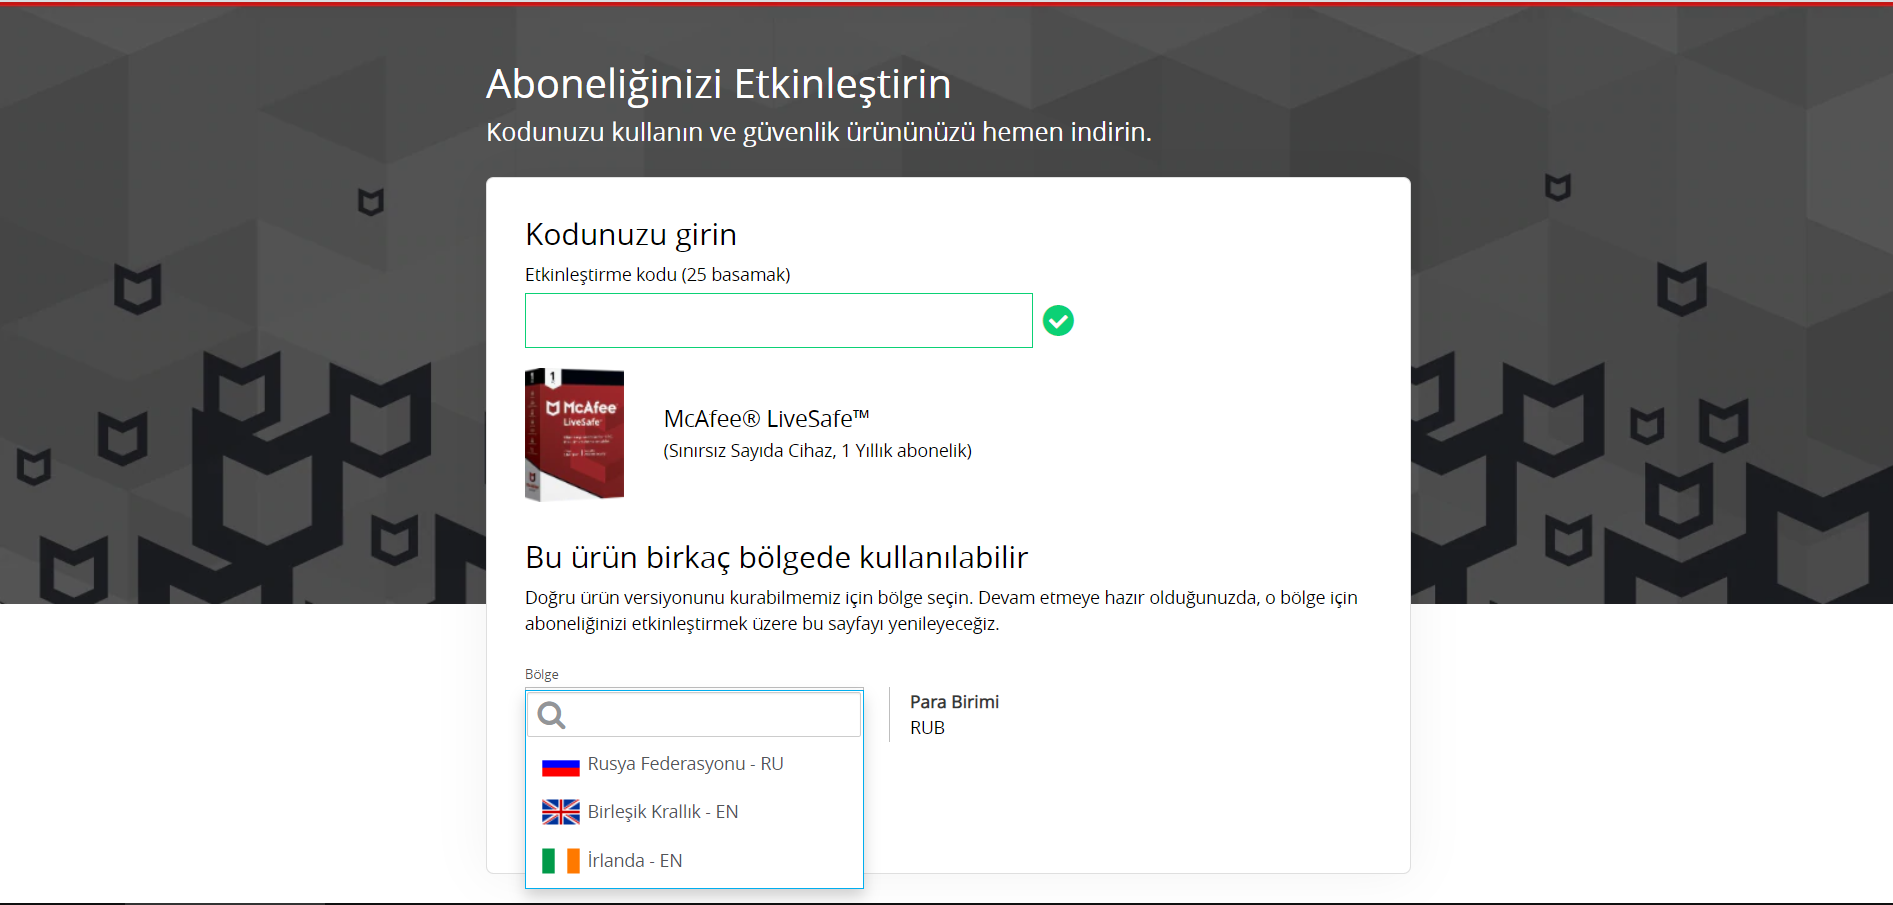Viewport: 1893px width, 905px height.
Task: Select Rusya Federasyonu - RU region
Action: 694,764
